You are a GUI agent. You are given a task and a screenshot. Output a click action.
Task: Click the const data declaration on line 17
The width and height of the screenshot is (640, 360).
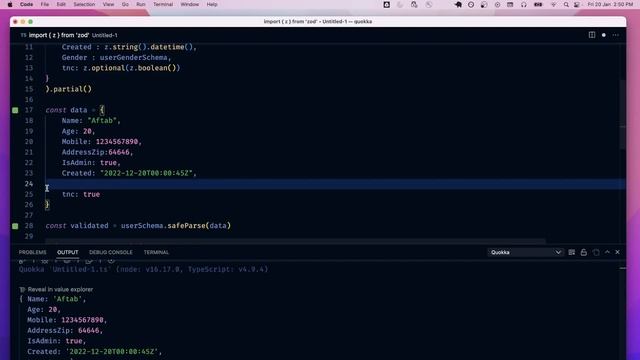(75, 110)
